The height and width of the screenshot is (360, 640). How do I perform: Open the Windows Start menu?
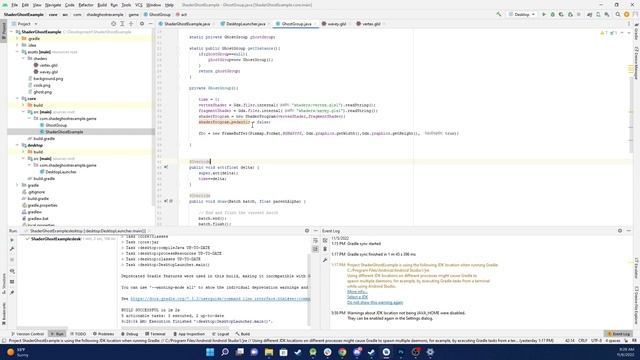[x=210, y=352]
